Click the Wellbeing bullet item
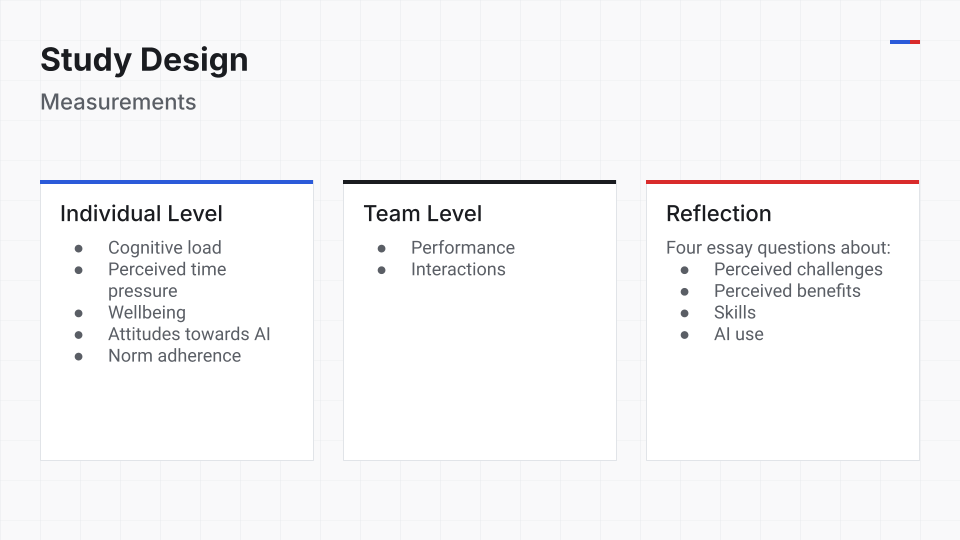 pos(147,312)
